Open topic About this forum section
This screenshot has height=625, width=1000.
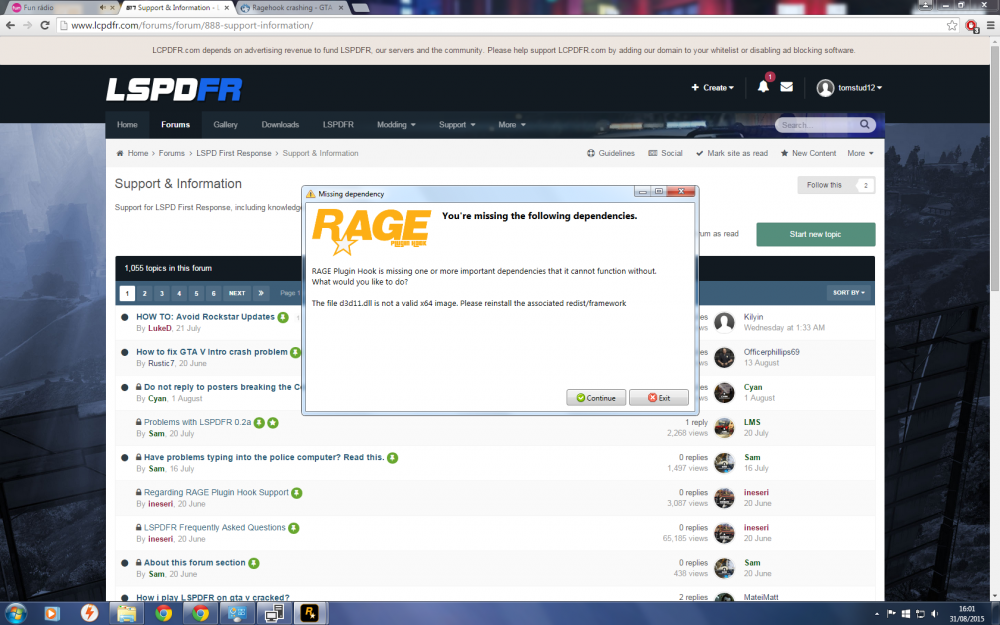point(195,562)
